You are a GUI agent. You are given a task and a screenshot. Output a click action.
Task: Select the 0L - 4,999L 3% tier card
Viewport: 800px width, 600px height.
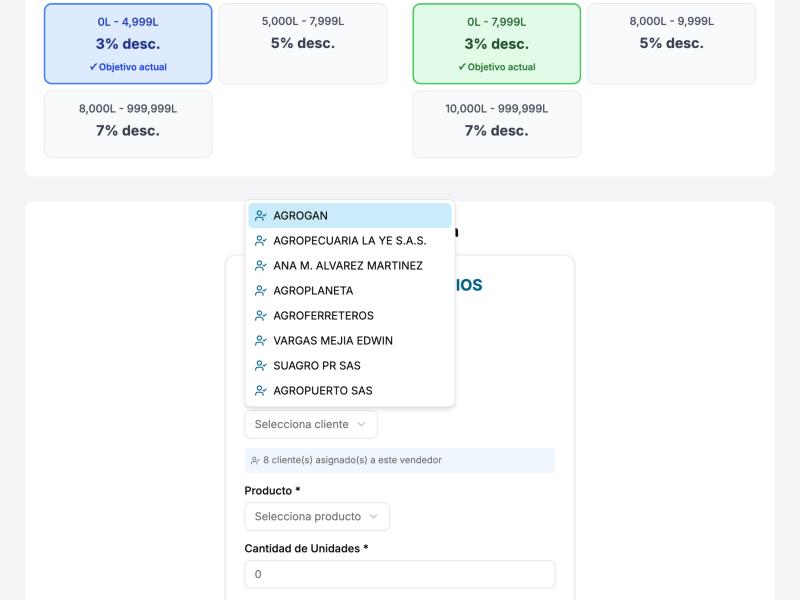(x=128, y=44)
